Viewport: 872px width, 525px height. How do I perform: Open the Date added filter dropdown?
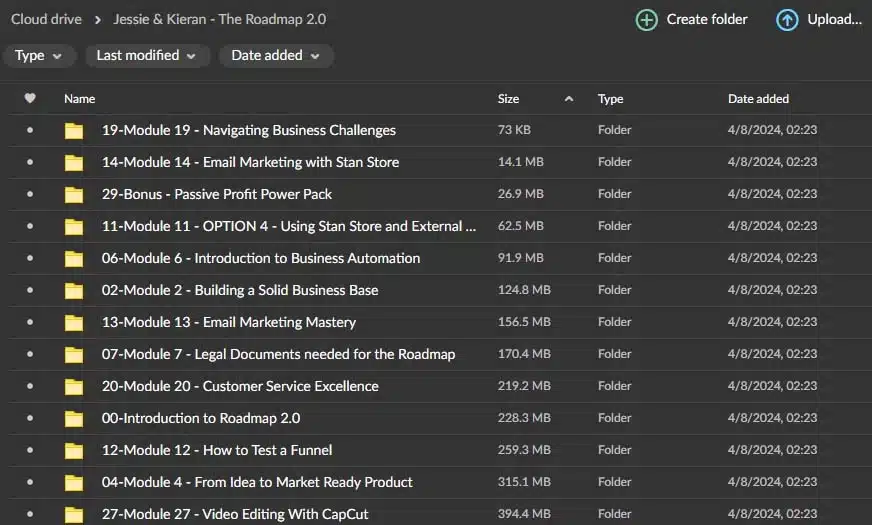(x=276, y=56)
